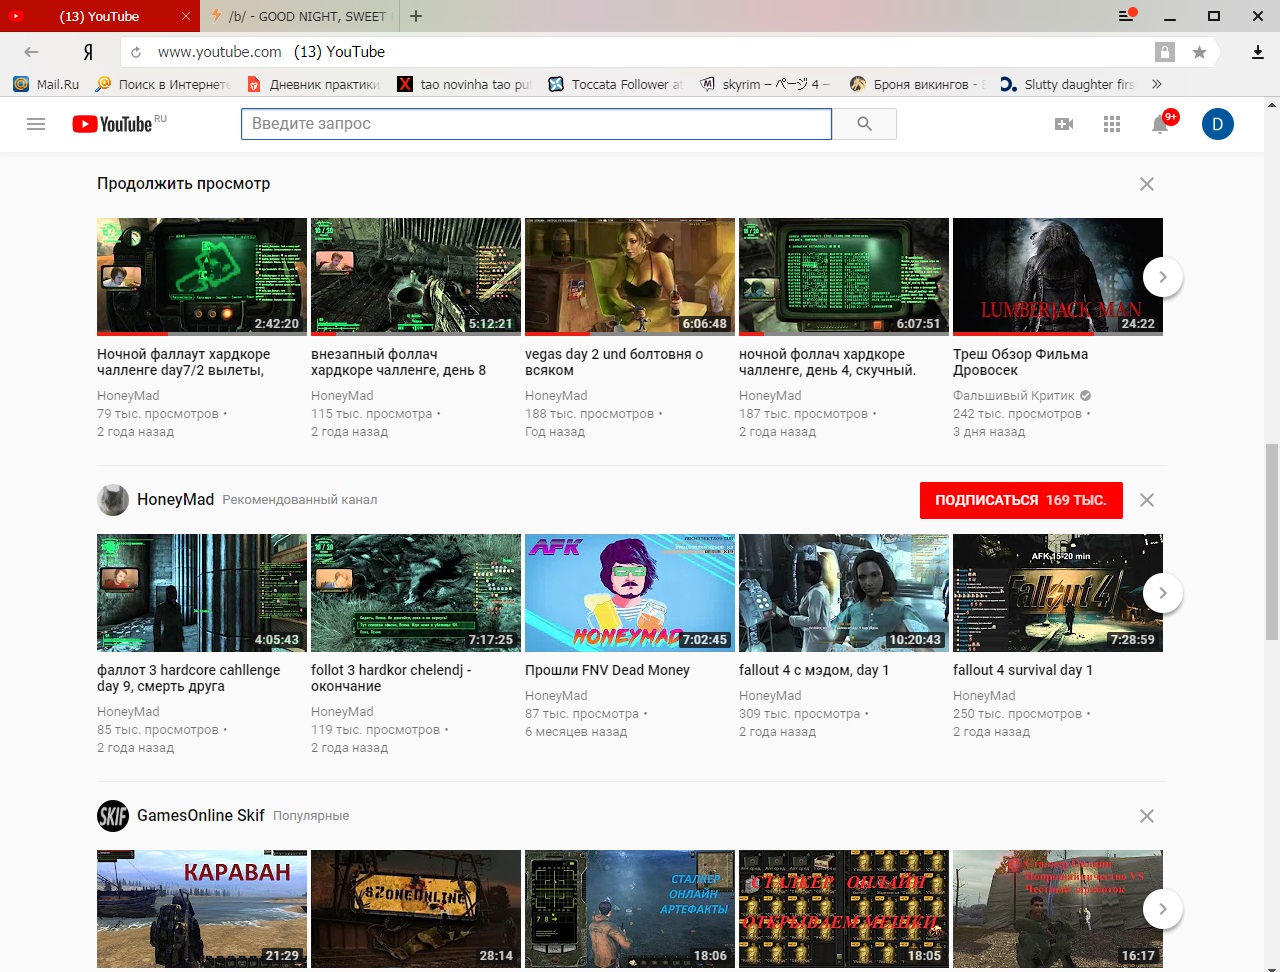Open browser downloads arrow icon
The width and height of the screenshot is (1280, 972).
click(1258, 52)
